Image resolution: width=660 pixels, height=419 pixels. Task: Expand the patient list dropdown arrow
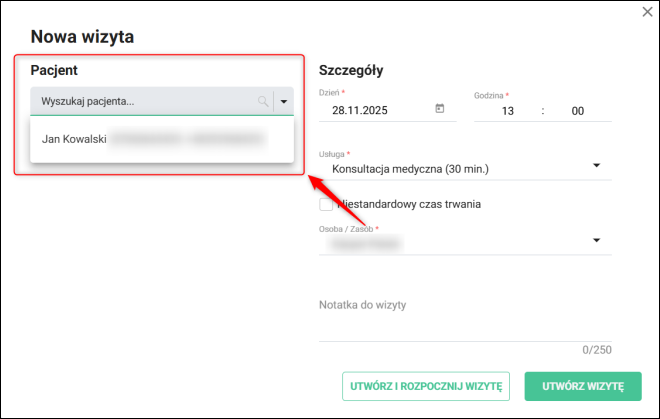285,101
